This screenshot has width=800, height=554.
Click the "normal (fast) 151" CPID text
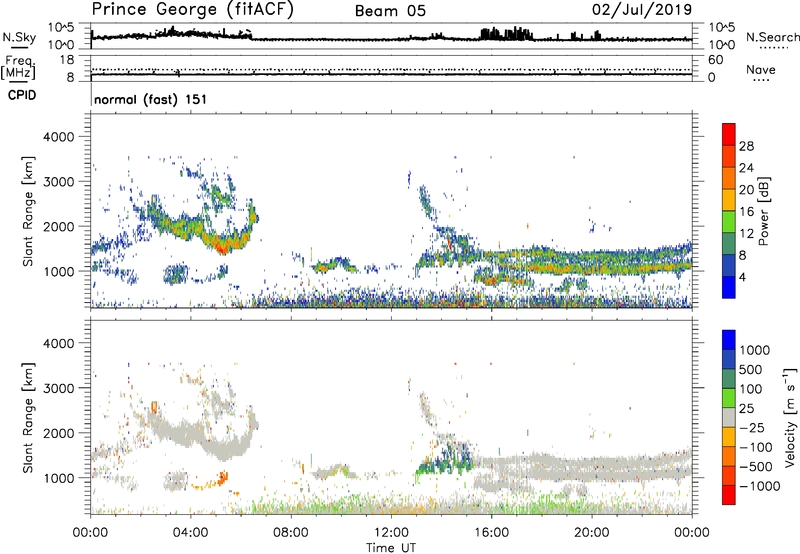(x=151, y=99)
